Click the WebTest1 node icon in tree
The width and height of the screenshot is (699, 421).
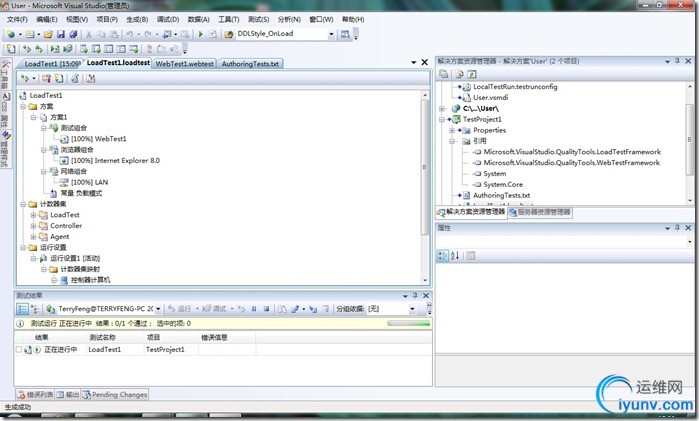(64, 139)
